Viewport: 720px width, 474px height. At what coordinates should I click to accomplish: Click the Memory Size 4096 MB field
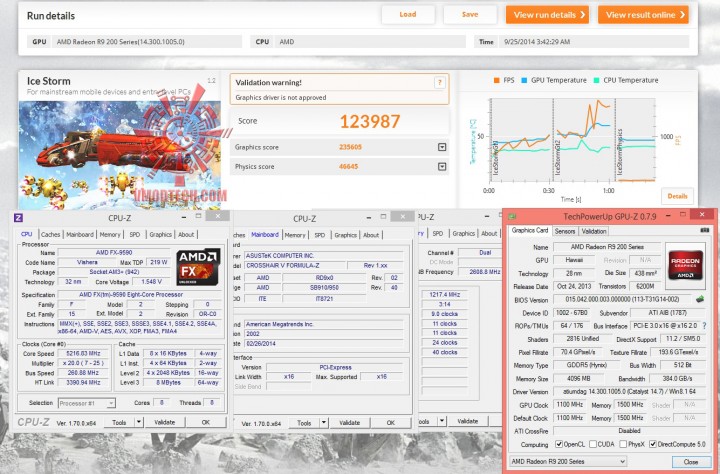[579, 379]
